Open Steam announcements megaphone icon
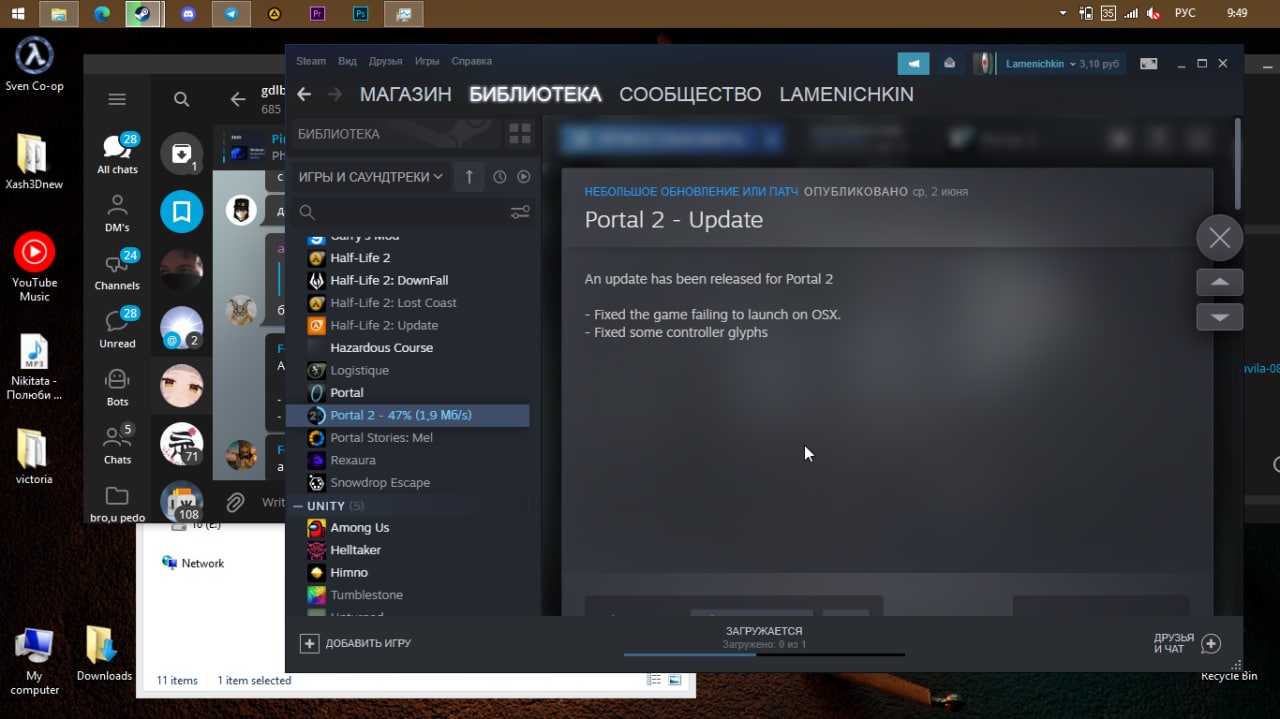Image resolution: width=1280 pixels, height=719 pixels. click(913, 63)
